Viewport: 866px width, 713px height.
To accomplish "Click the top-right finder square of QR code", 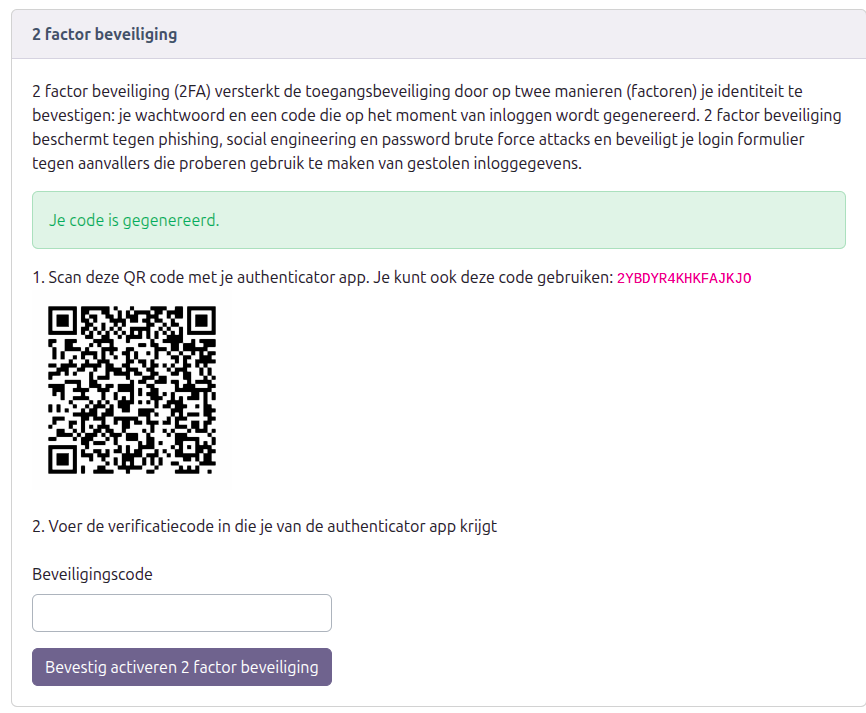I will click(x=202, y=320).
